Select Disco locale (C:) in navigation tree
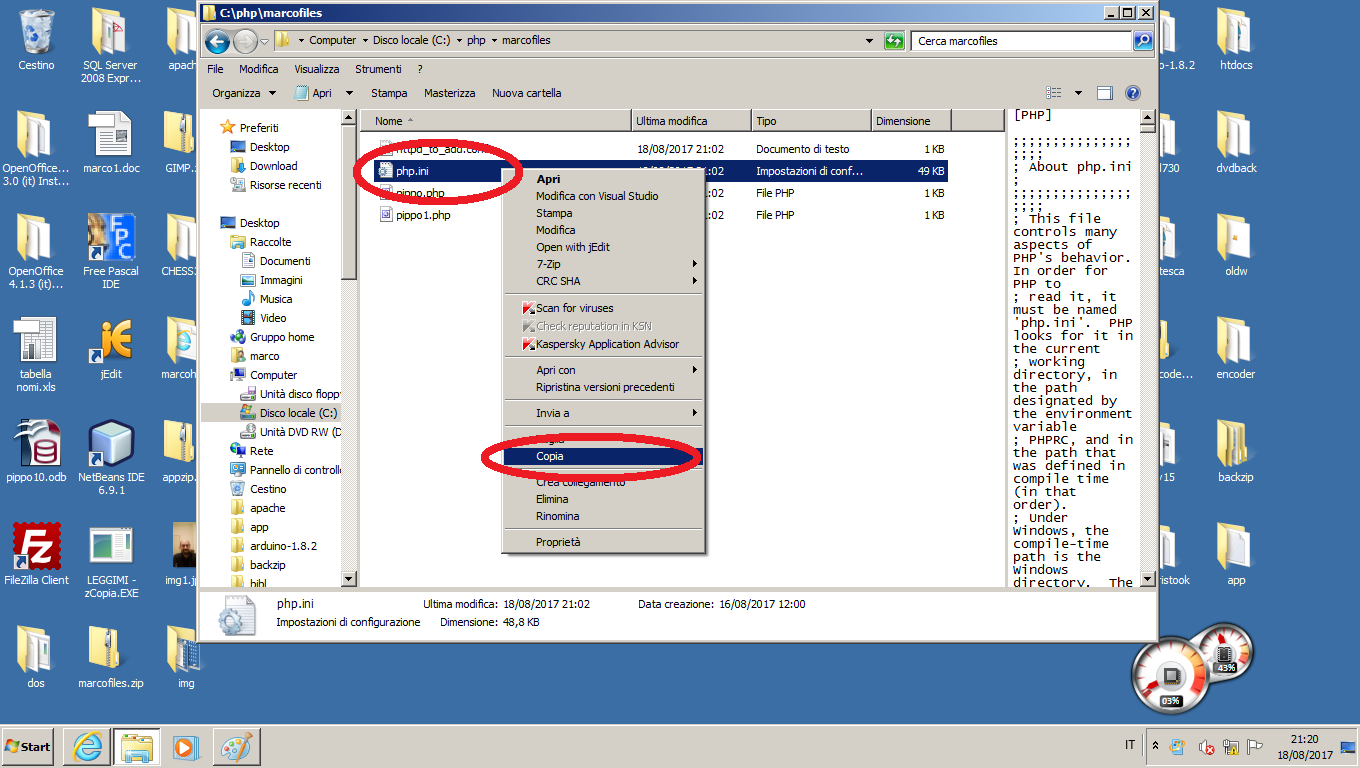 pos(298,413)
